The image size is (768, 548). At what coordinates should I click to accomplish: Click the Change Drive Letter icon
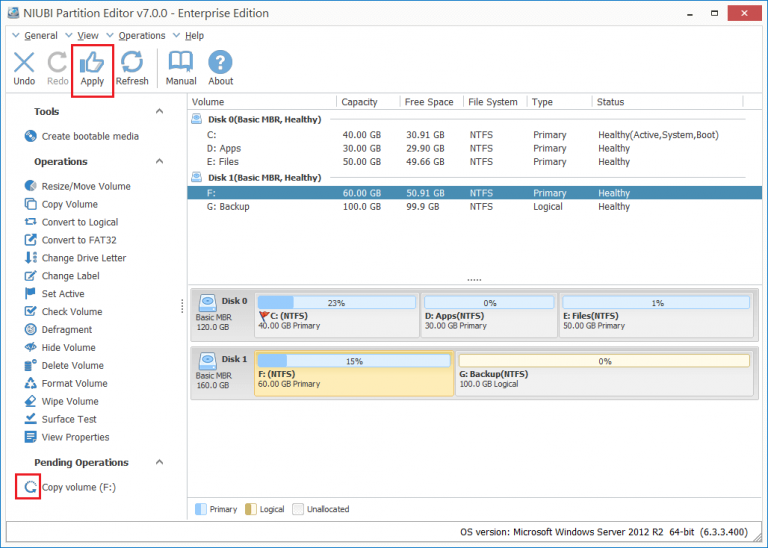[30, 258]
